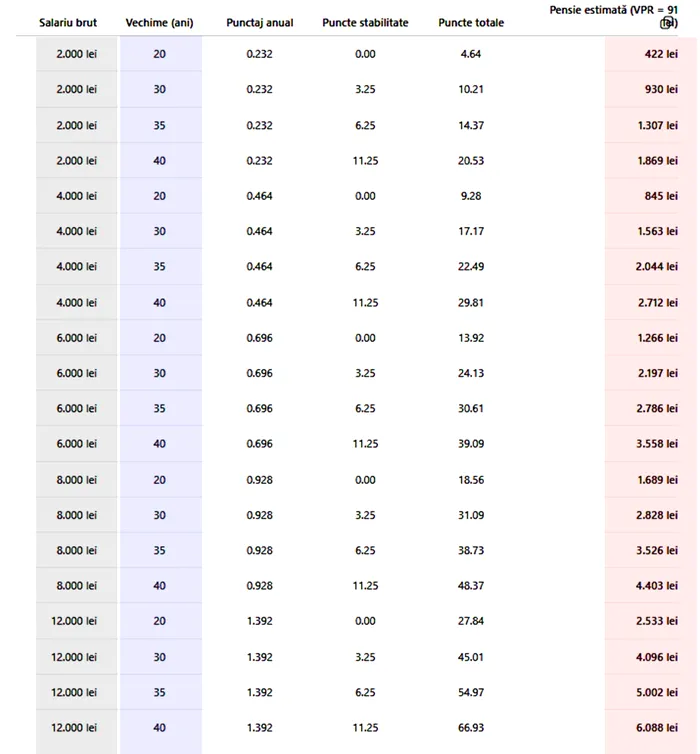Viewport: 700px width, 754px height.
Task: Click the 6.088 lei pension cell
Action: coord(657,729)
